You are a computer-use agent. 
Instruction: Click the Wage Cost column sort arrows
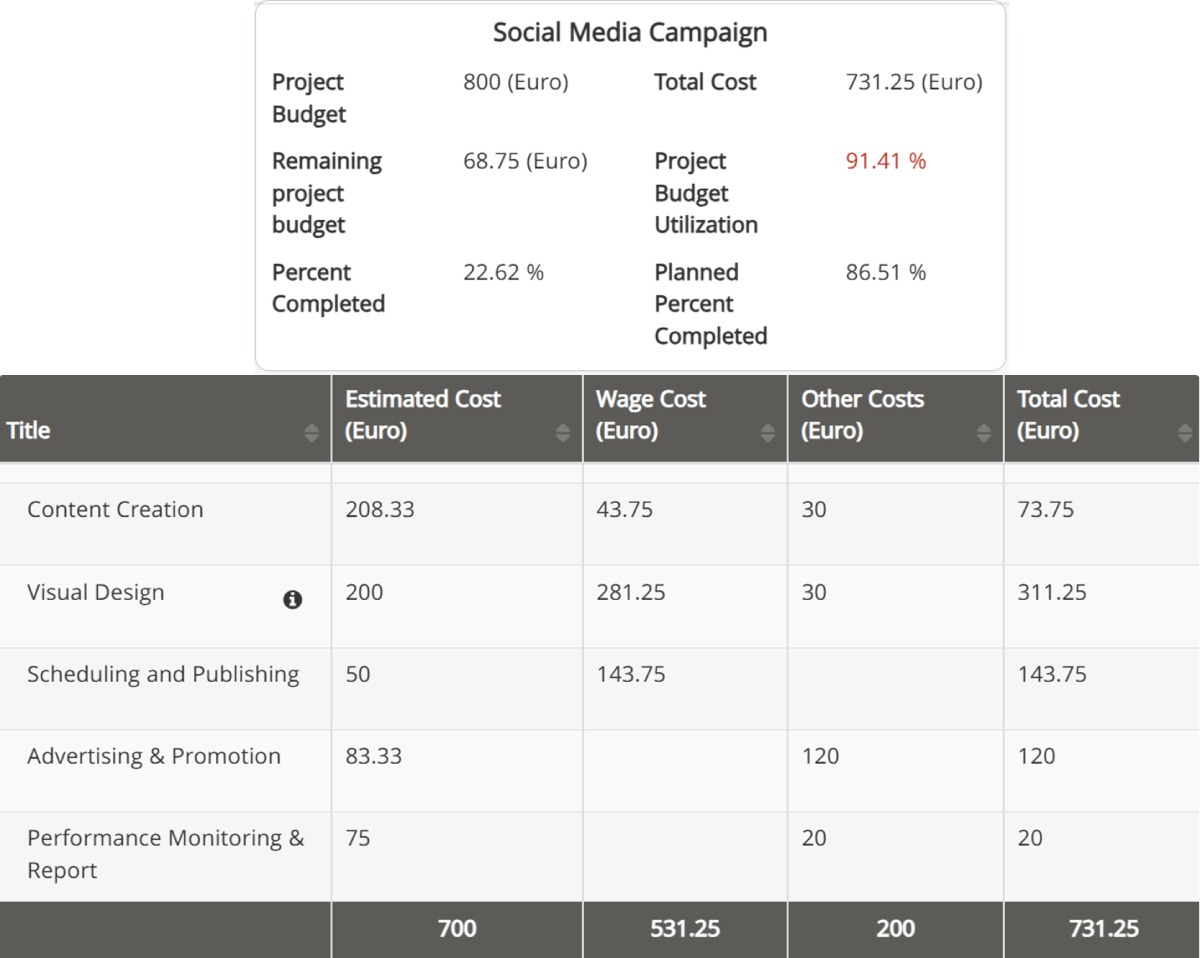pos(768,432)
